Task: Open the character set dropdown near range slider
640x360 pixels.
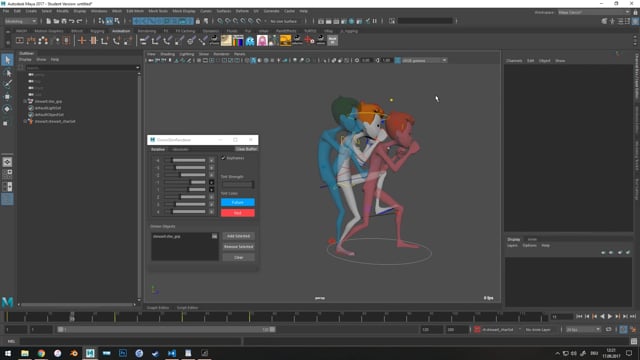Action: [x=520, y=329]
